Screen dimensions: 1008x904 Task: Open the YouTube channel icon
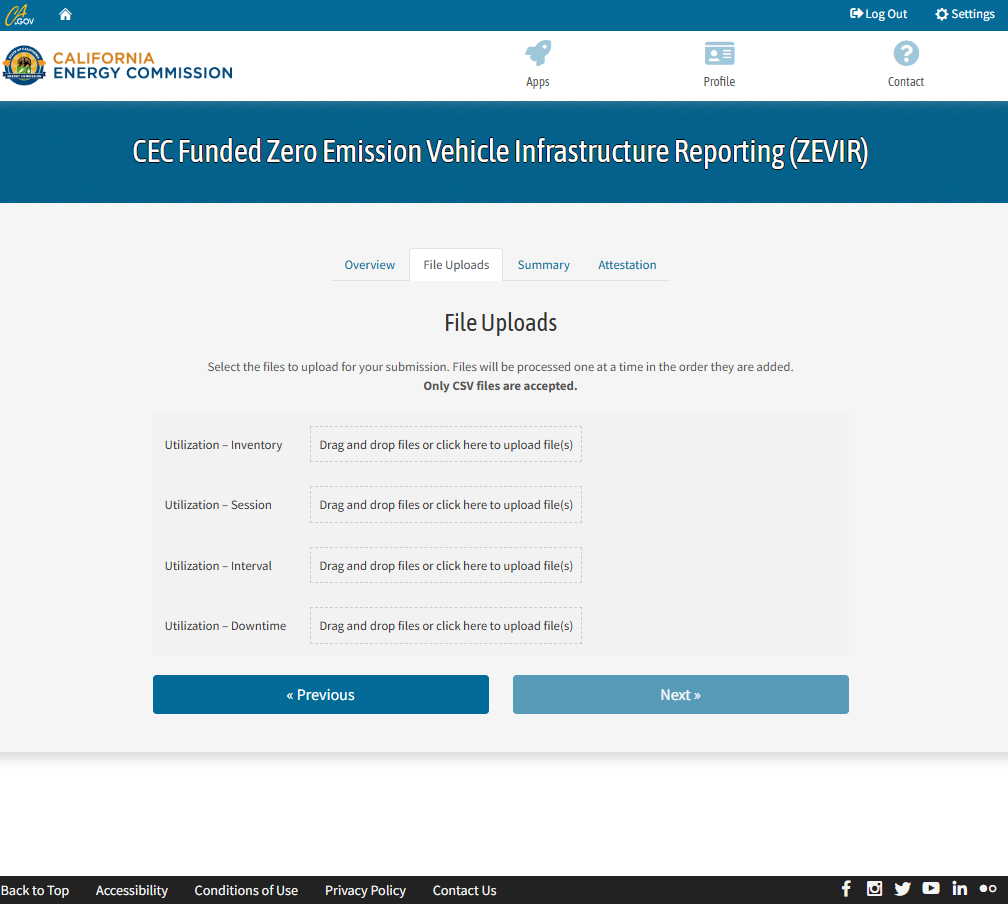[x=930, y=888]
